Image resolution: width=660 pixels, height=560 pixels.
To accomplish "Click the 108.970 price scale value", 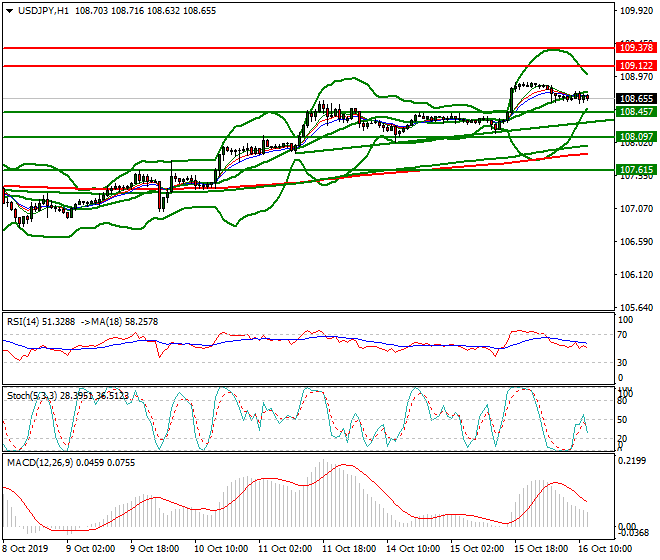I will pyautogui.click(x=636, y=77).
